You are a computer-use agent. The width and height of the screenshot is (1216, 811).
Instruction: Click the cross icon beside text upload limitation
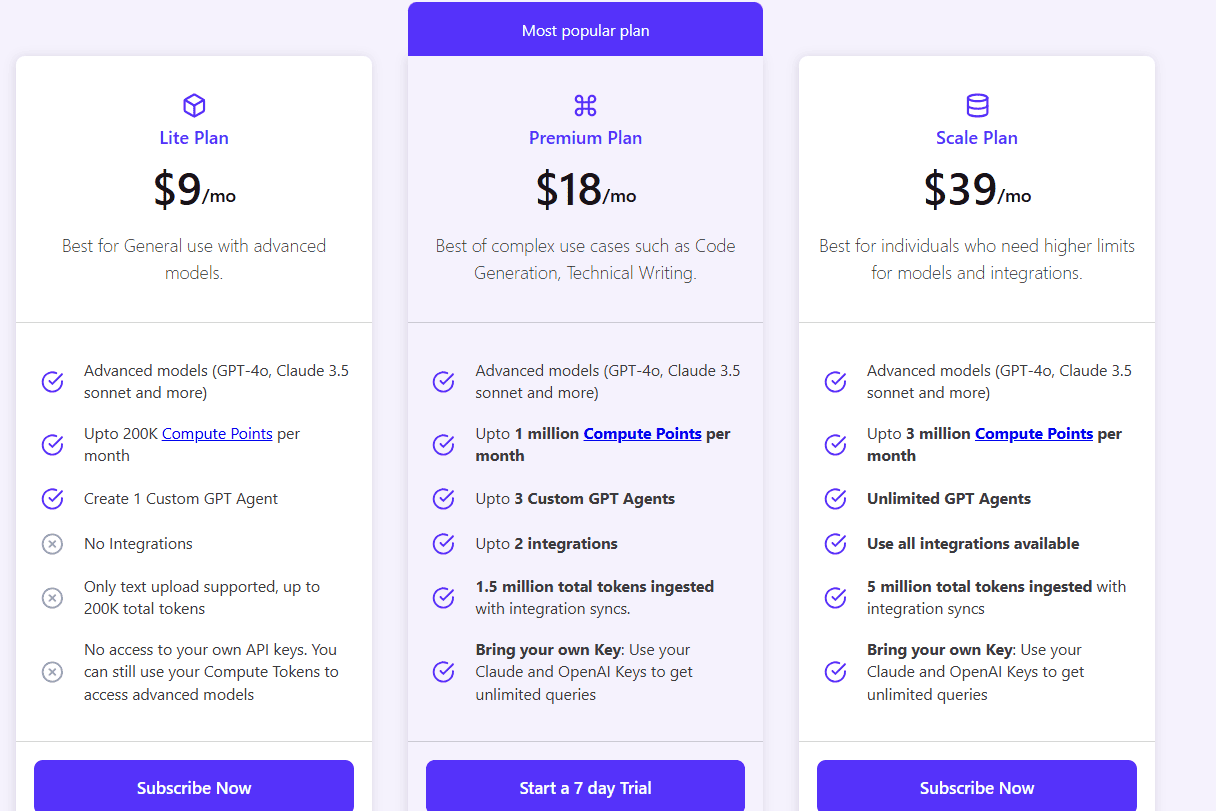52,597
